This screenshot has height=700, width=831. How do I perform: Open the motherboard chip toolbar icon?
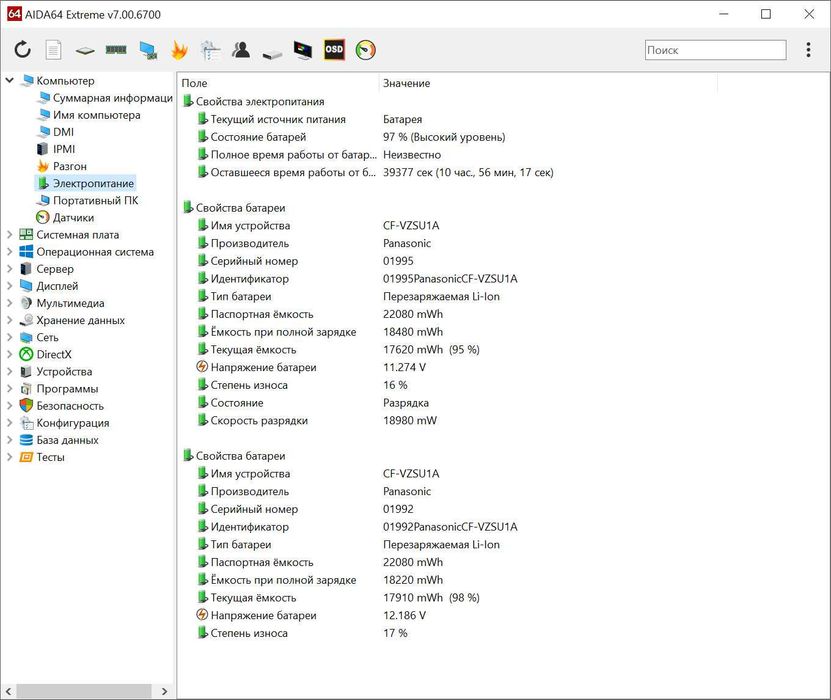coord(85,51)
